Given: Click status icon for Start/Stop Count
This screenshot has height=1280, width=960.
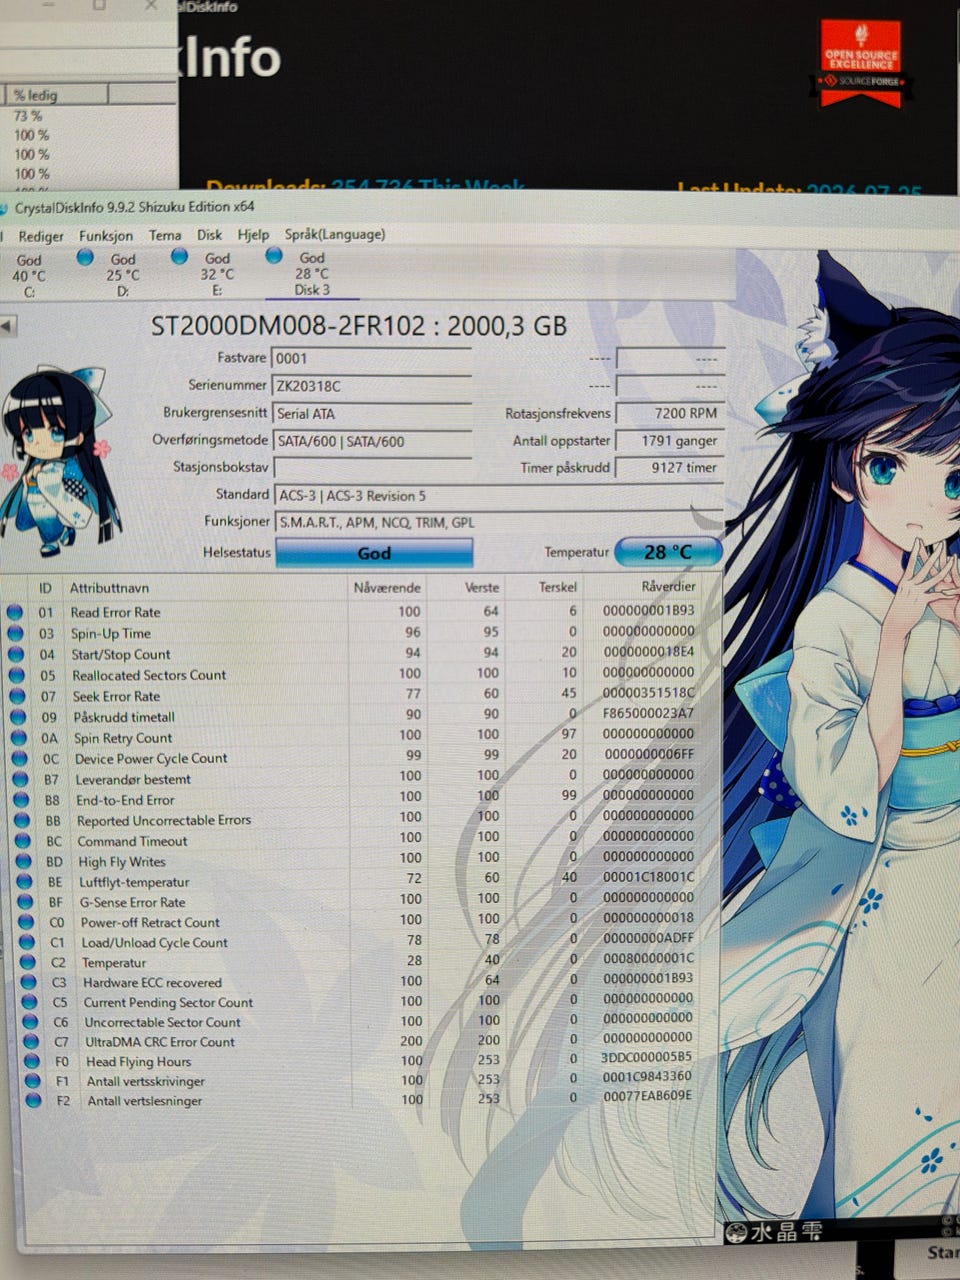Looking at the screenshot, I should pyautogui.click(x=16, y=655).
